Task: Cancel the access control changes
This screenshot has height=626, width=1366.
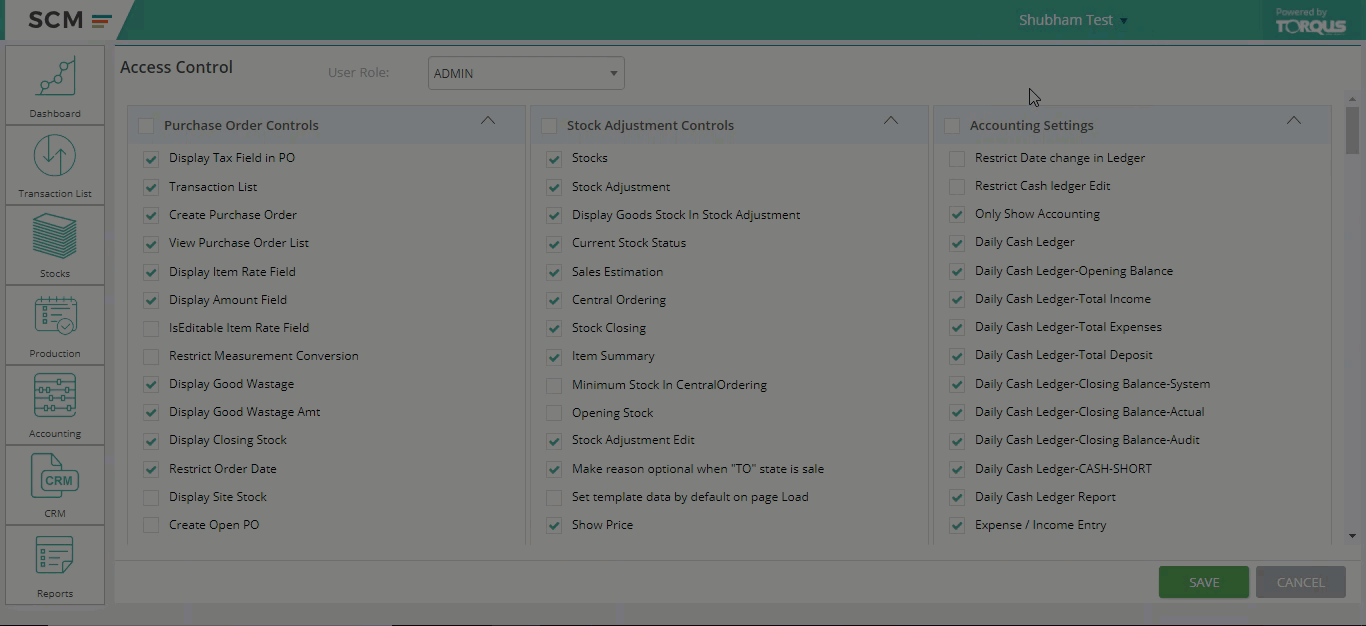Action: [x=1300, y=582]
